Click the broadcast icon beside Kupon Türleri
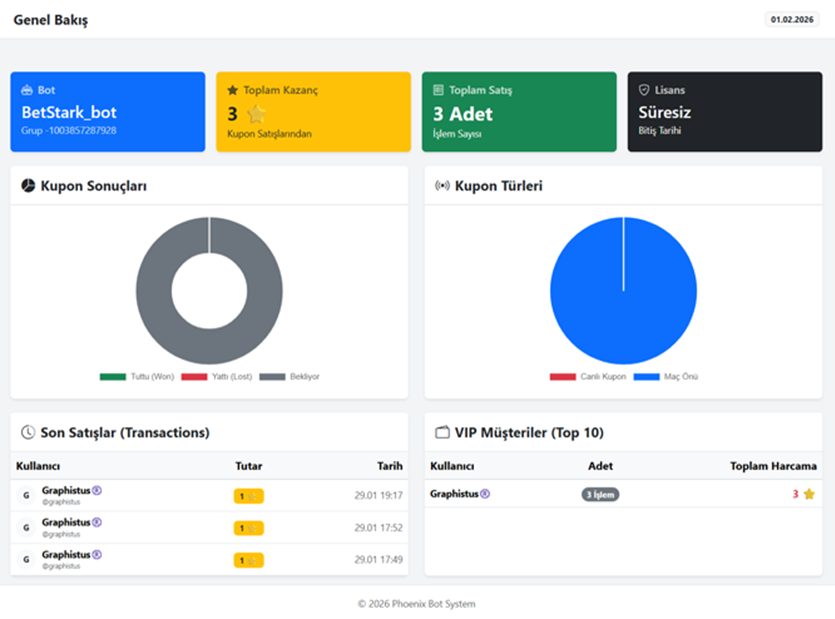Image resolution: width=835 pixels, height=619 pixels. 442,186
